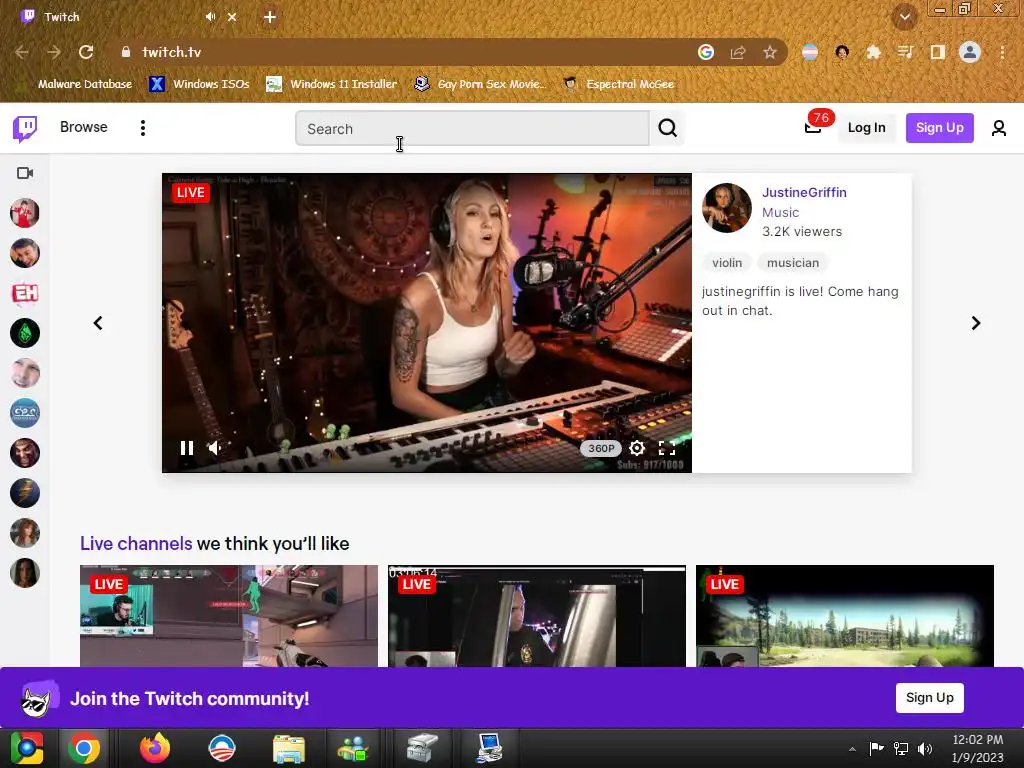
Task: Open the forest landscape live channel thumbnail
Action: [844, 616]
